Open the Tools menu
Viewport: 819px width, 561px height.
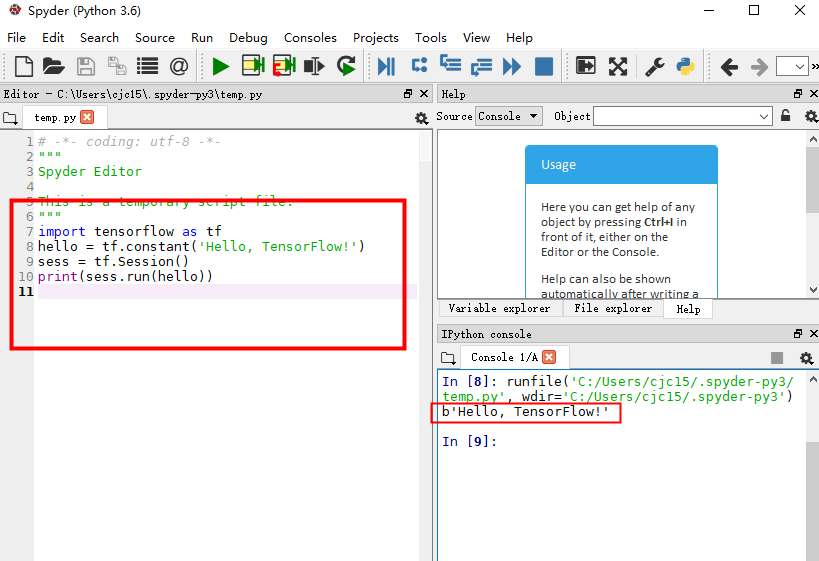coord(430,38)
